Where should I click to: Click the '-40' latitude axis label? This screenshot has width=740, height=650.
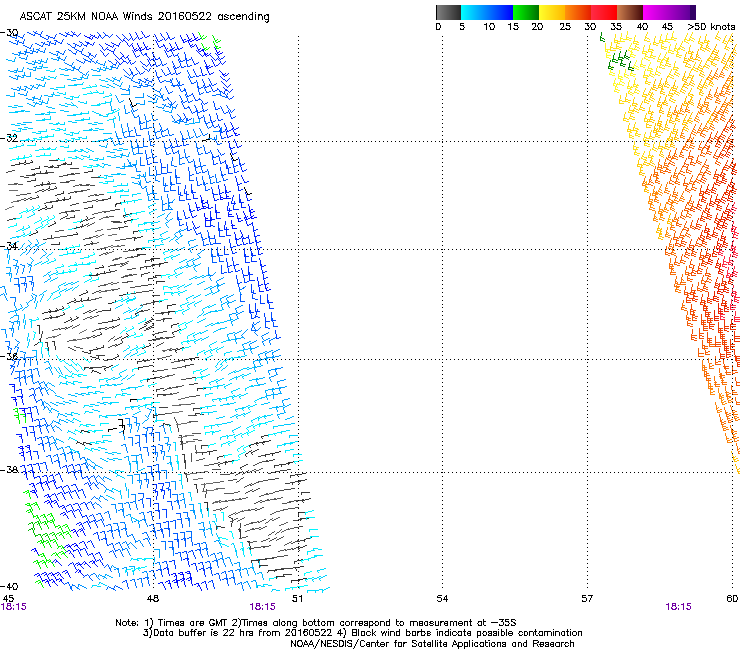coord(9,586)
